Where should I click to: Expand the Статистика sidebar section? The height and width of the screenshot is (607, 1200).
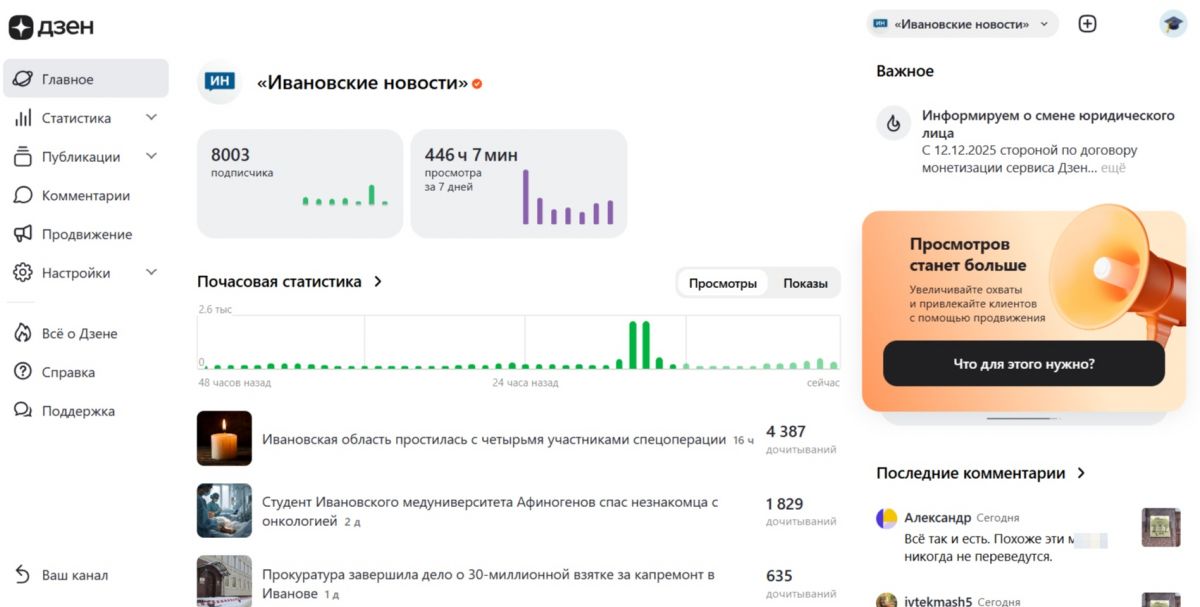click(x=151, y=118)
